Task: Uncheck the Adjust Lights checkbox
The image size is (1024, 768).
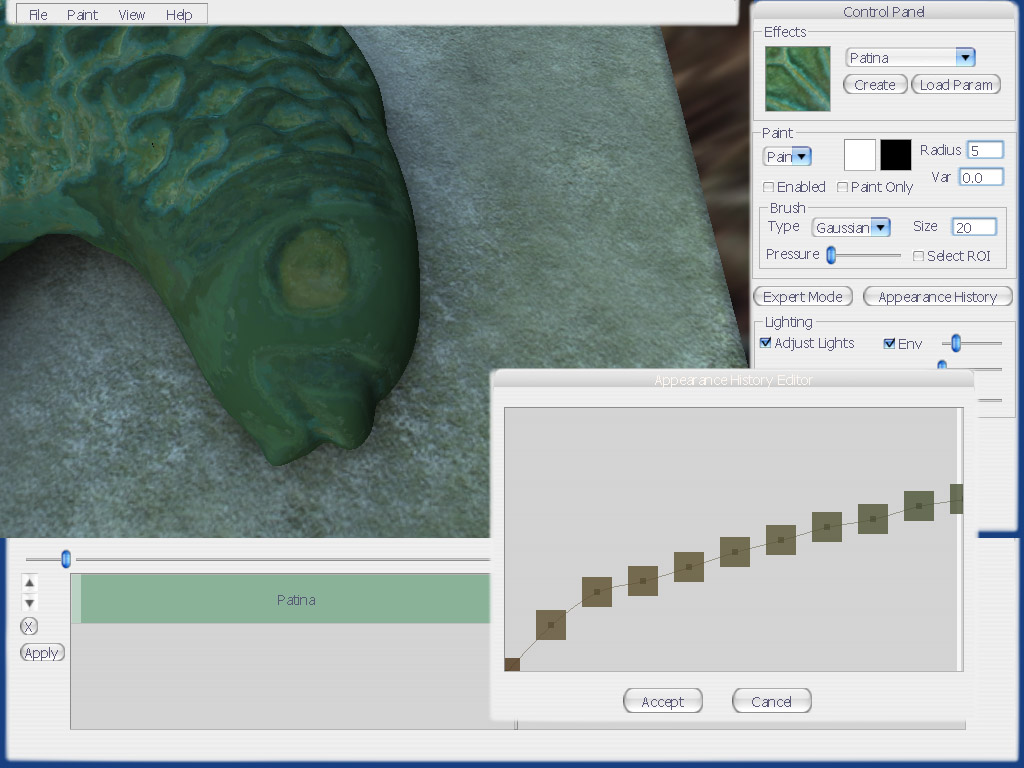Action: [766, 343]
